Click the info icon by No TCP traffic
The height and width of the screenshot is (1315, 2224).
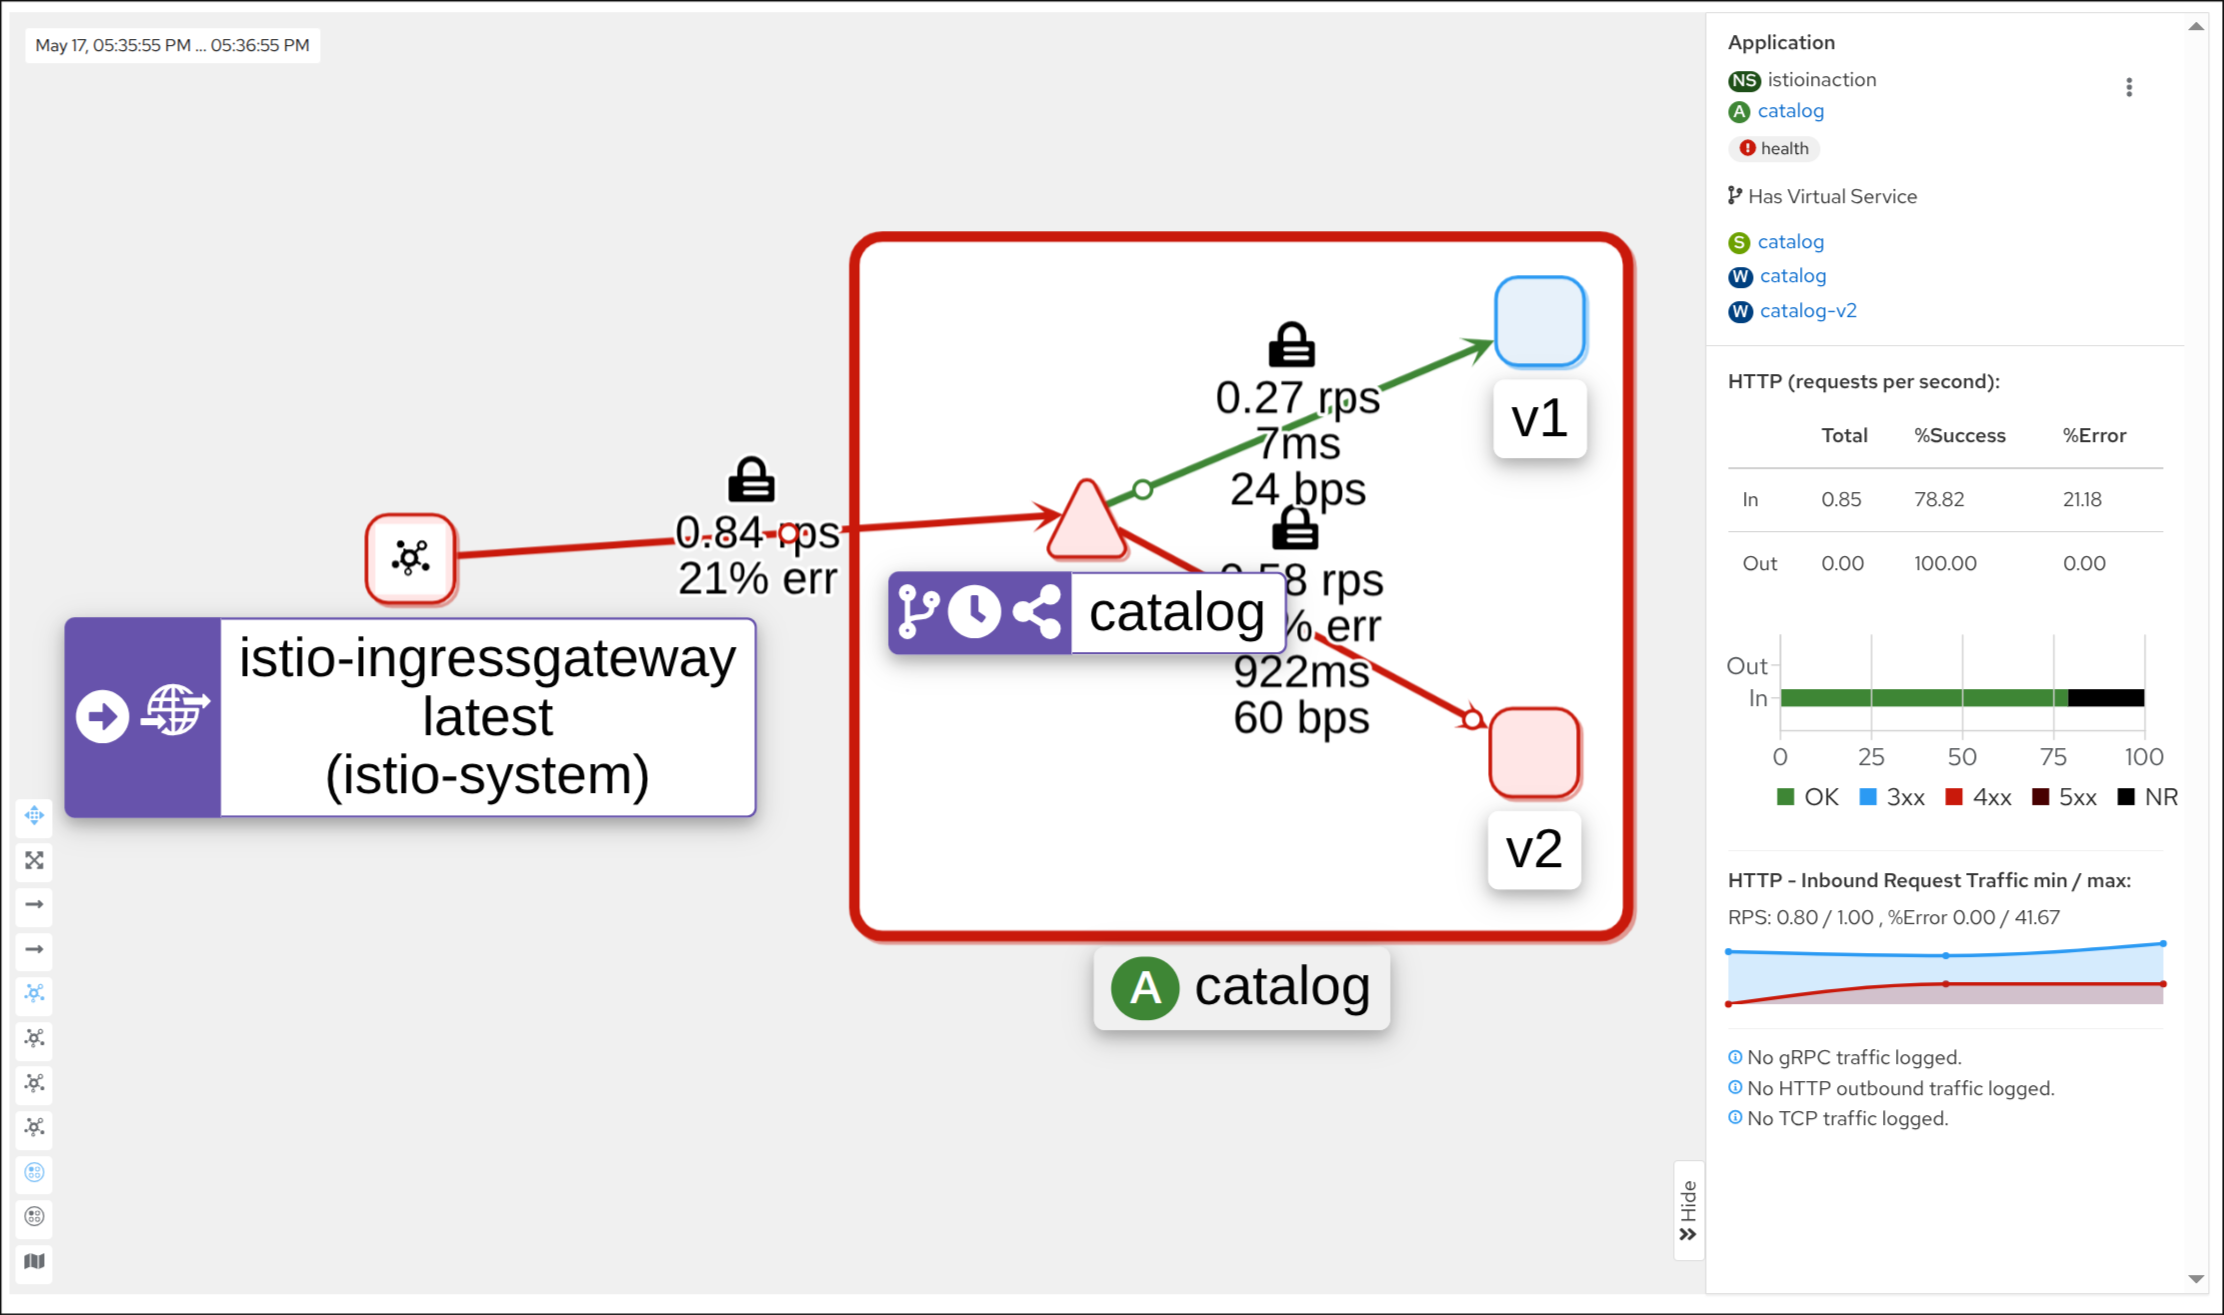click(1735, 1118)
